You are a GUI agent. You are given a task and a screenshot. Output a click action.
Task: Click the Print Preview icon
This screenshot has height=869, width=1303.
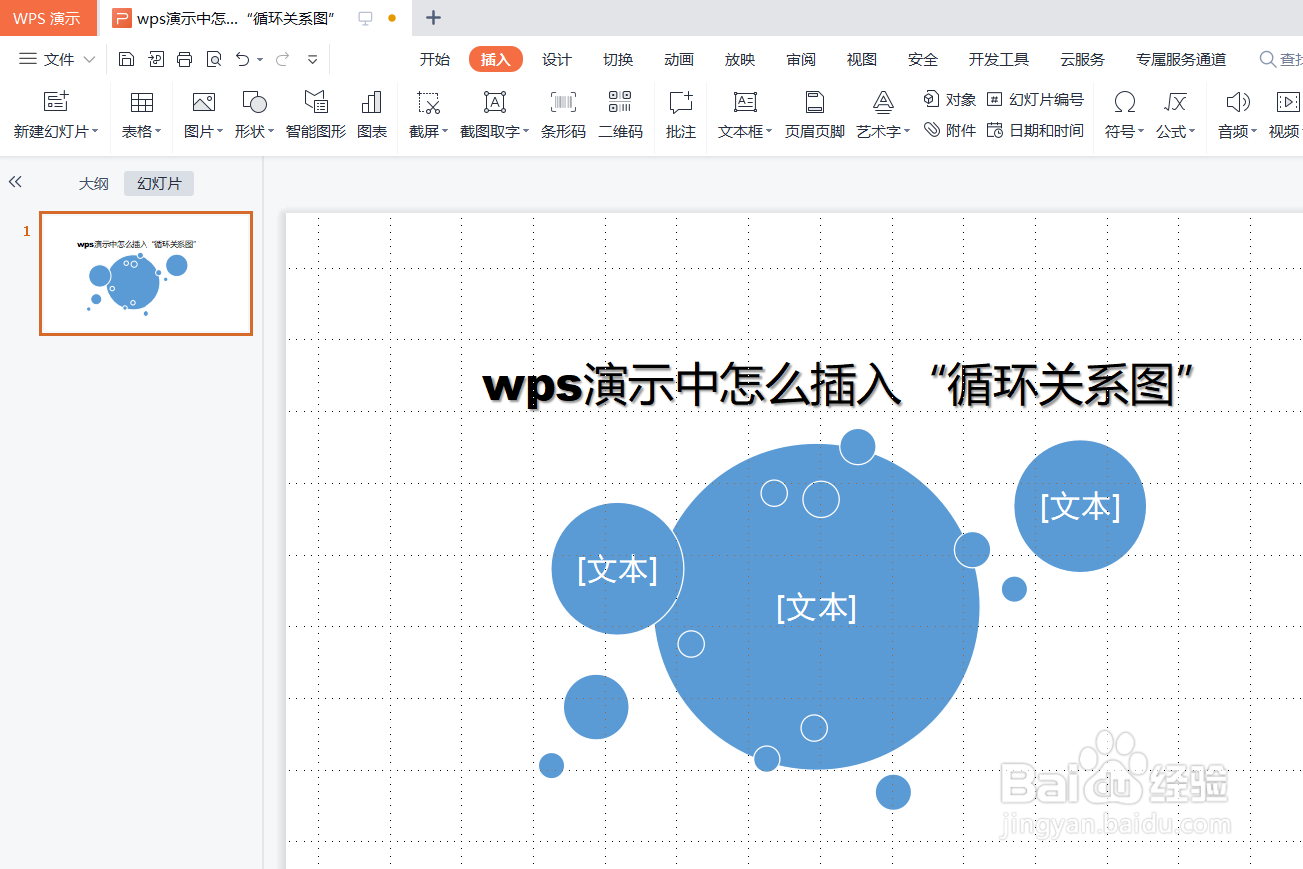(213, 59)
